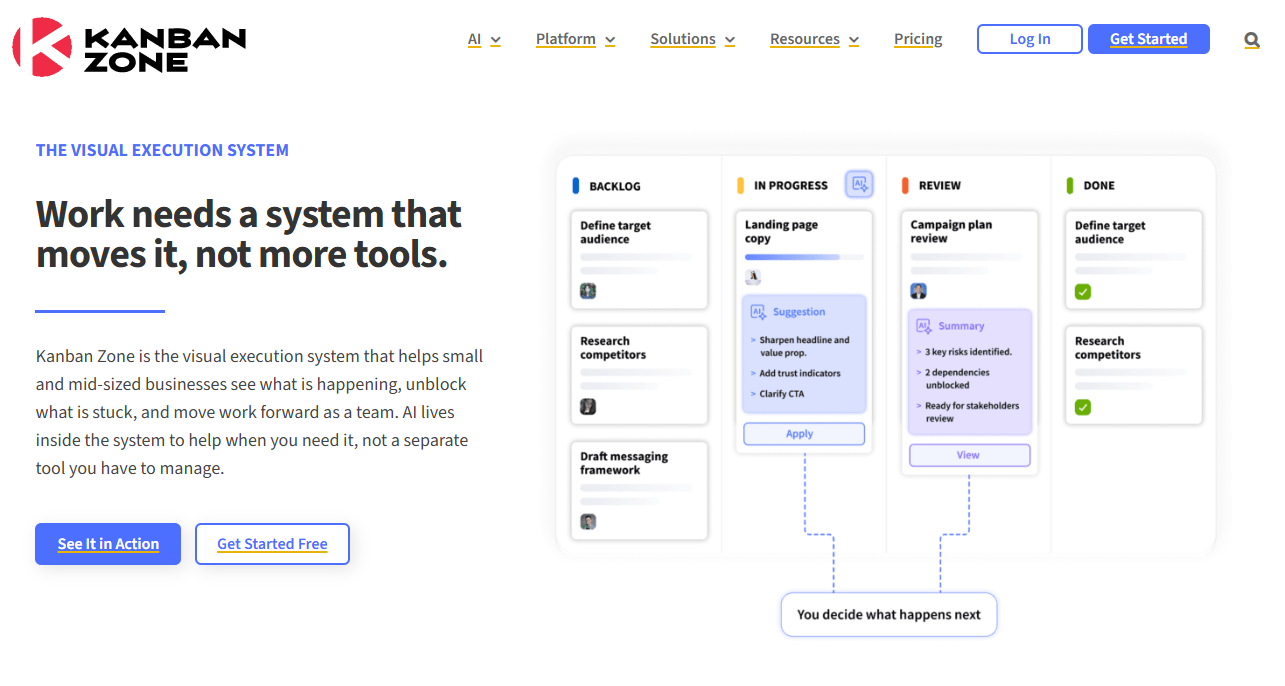Expand the chevron next to AI
Viewport: 1285px width, 686px height.
click(x=495, y=41)
